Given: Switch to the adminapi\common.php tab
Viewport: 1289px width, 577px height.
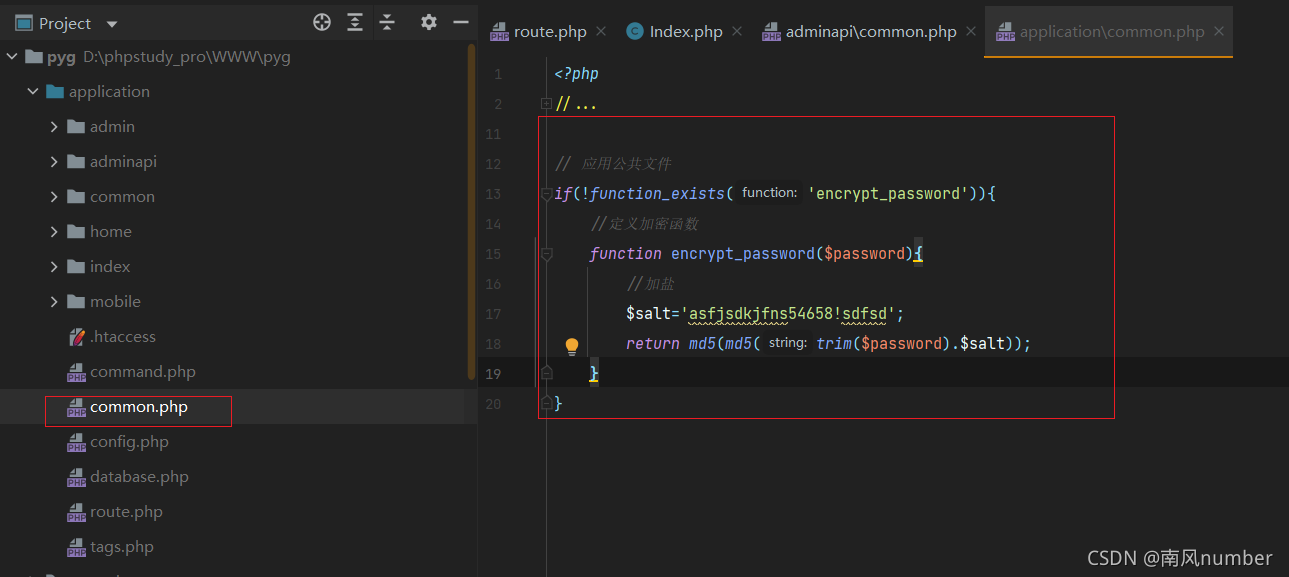Looking at the screenshot, I should pyautogui.click(x=870, y=31).
